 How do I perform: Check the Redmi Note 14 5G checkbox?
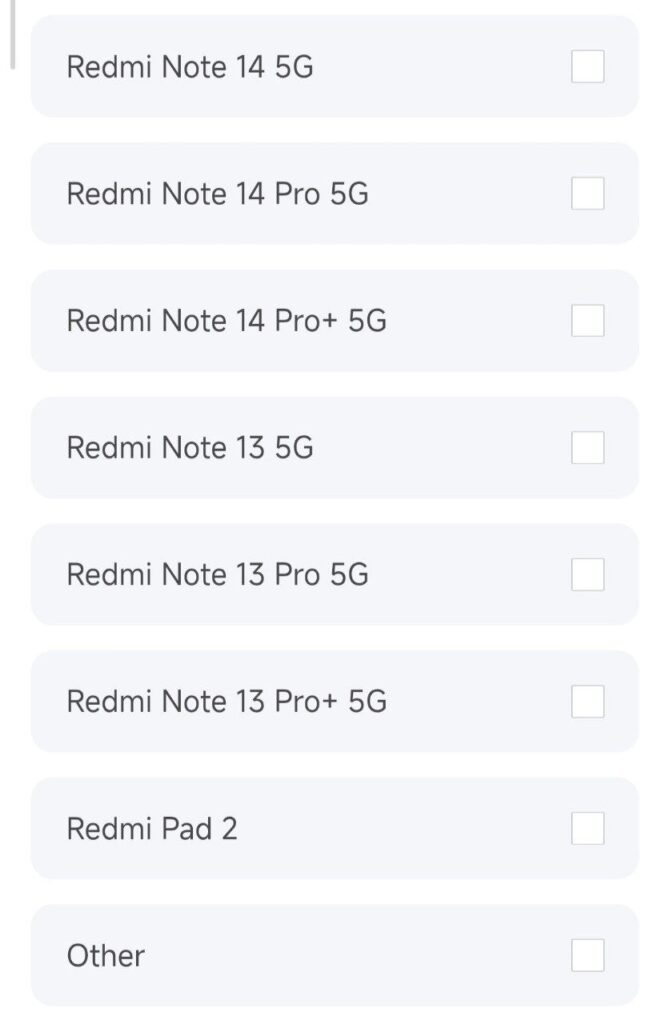pyautogui.click(x=588, y=67)
